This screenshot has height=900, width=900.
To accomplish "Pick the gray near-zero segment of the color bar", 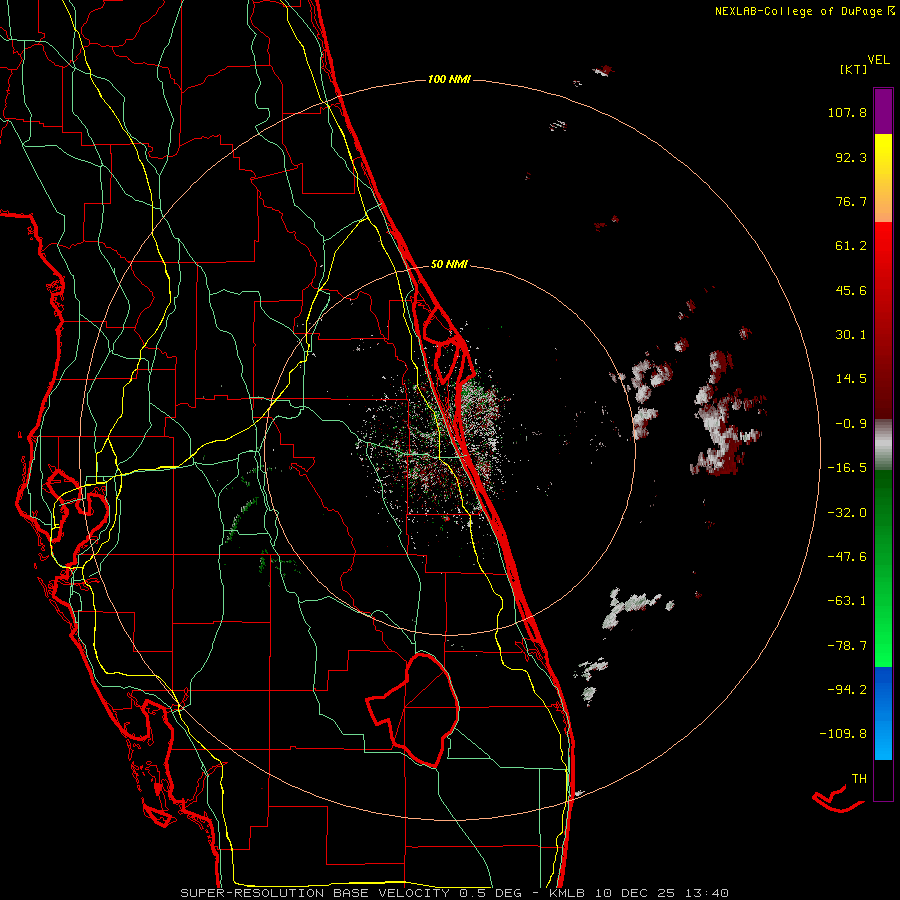I will (883, 445).
